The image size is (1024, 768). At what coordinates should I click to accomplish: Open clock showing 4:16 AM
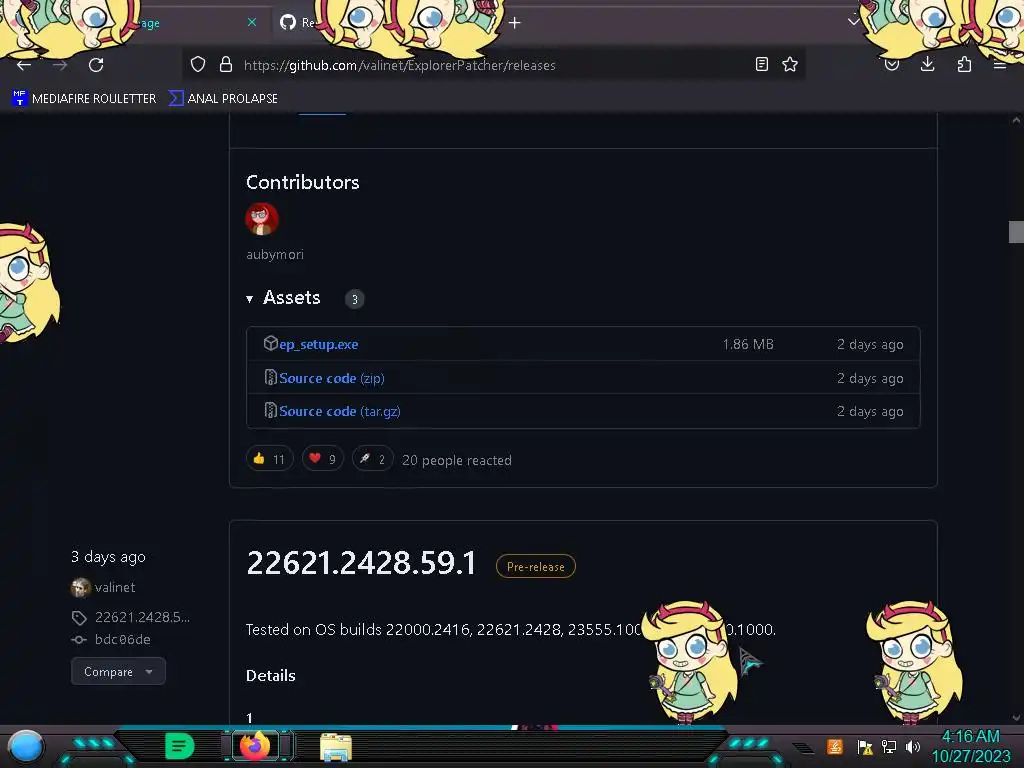point(971,746)
